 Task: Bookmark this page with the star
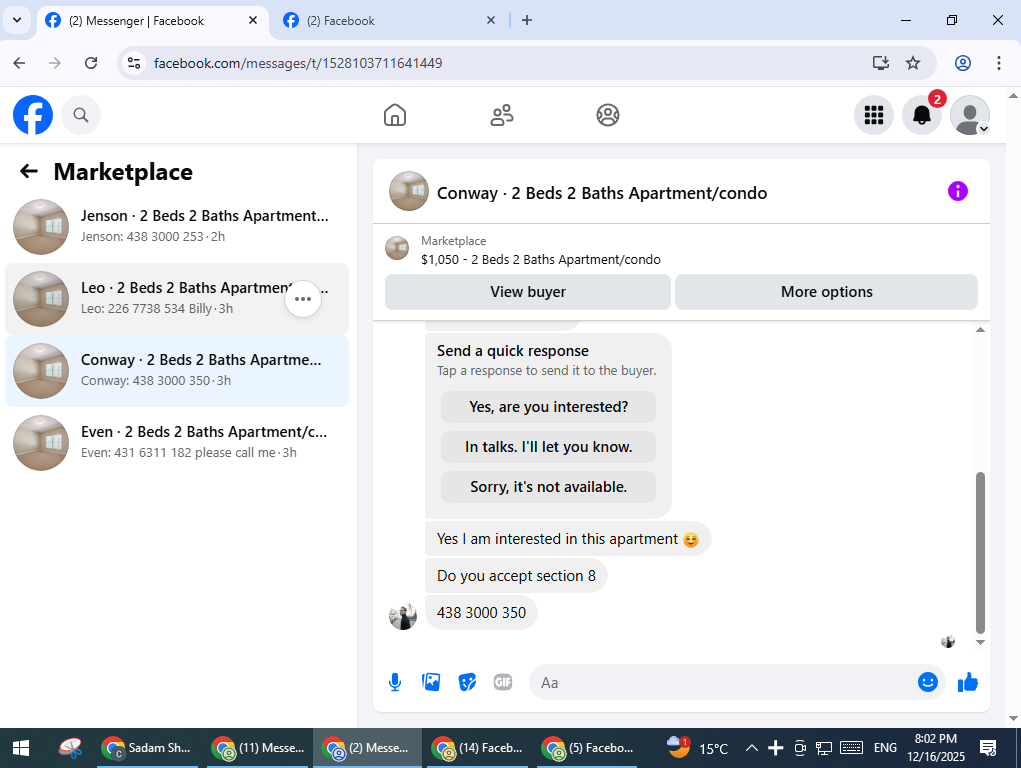(913, 63)
